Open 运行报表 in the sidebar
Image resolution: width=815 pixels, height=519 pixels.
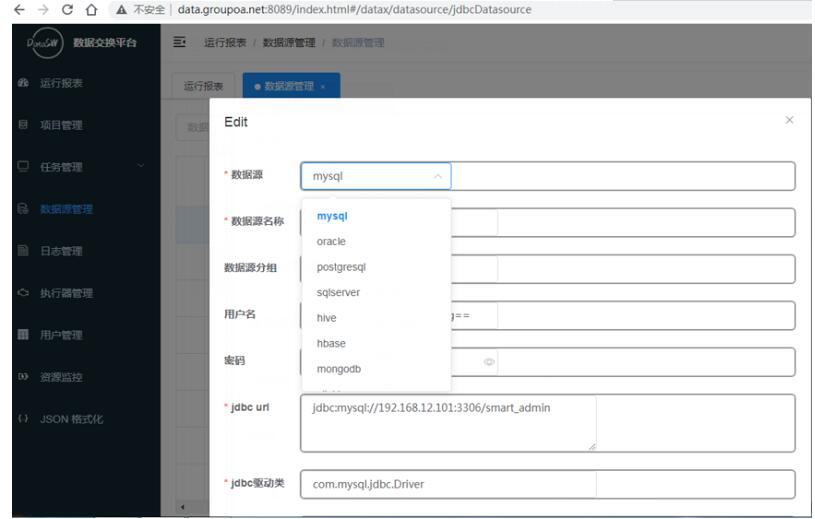[61, 83]
